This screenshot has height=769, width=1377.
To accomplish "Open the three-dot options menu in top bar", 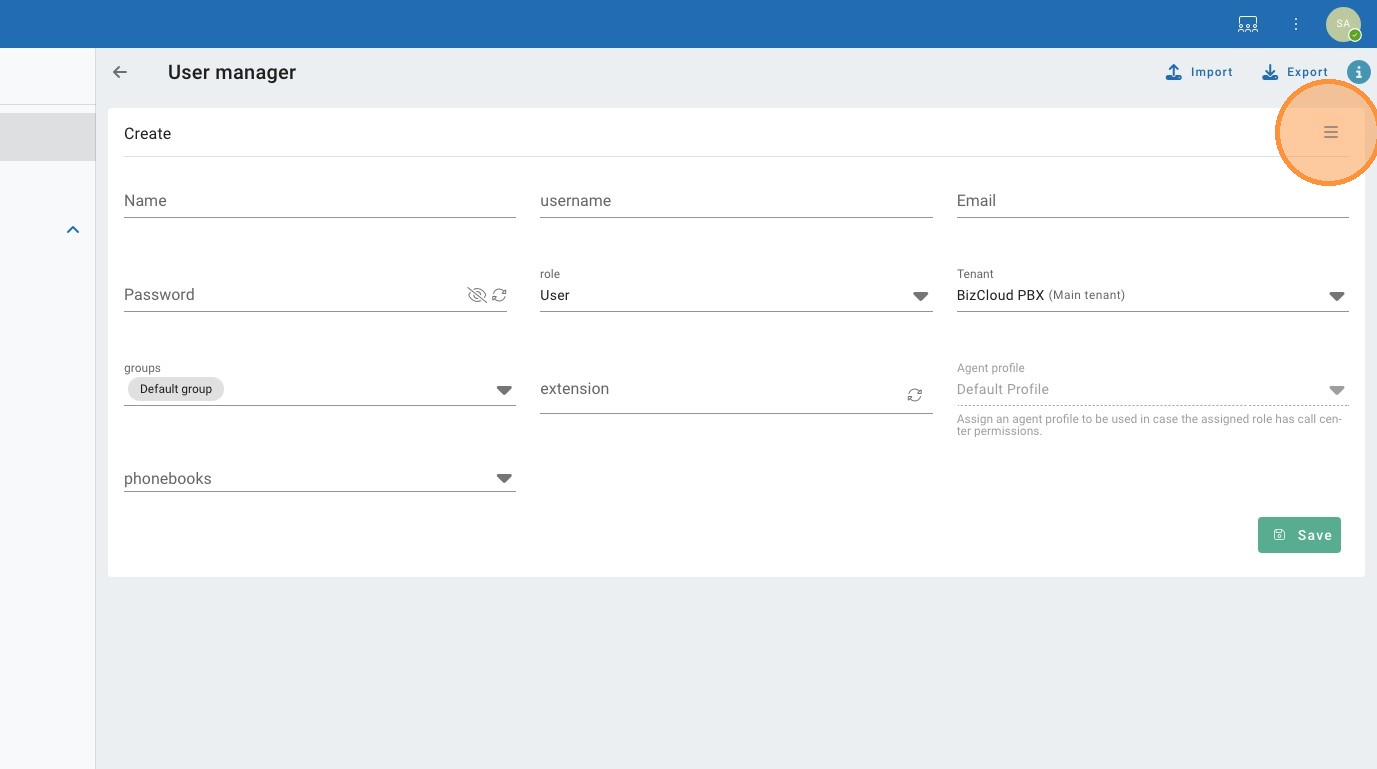I will point(1296,24).
